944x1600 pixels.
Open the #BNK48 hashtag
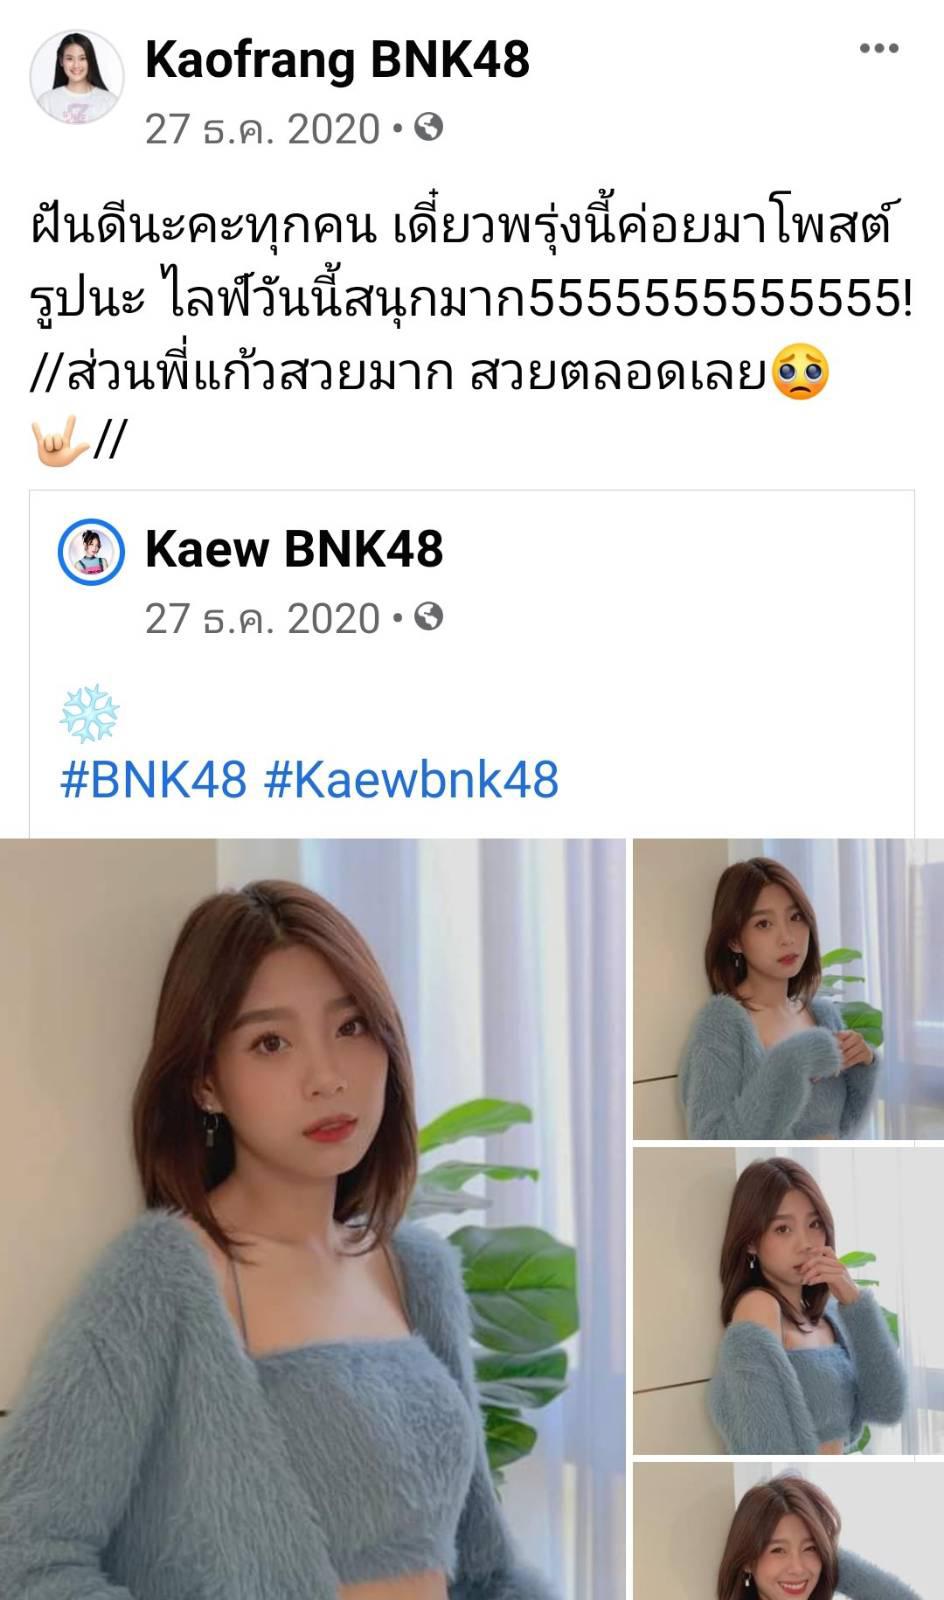click(153, 779)
